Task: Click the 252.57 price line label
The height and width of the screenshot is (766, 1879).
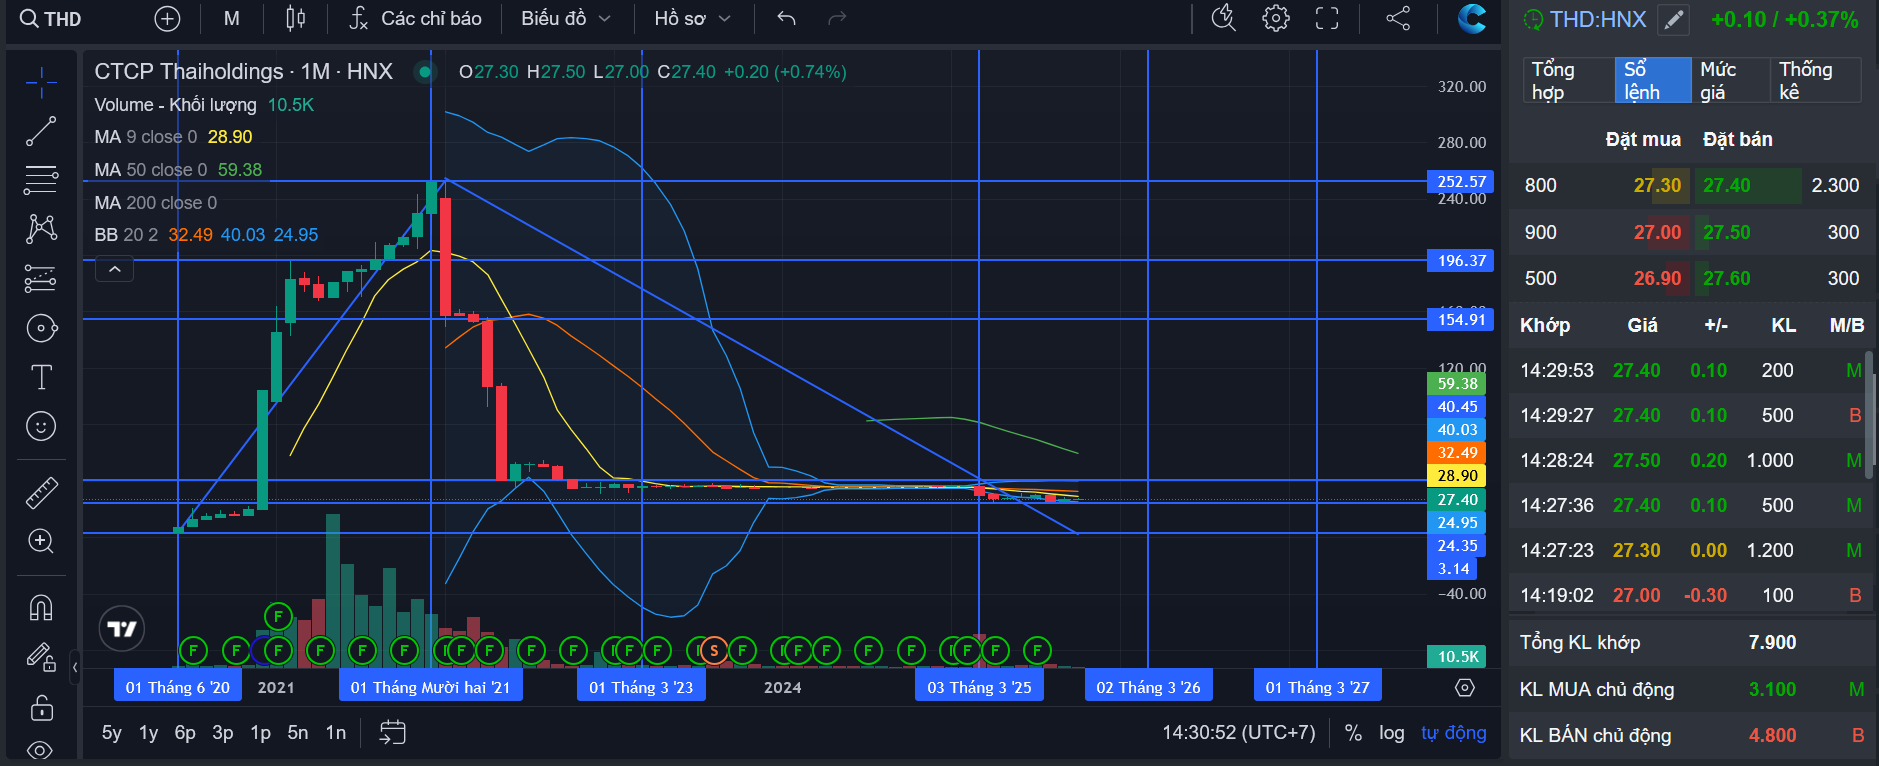Action: [x=1461, y=182]
